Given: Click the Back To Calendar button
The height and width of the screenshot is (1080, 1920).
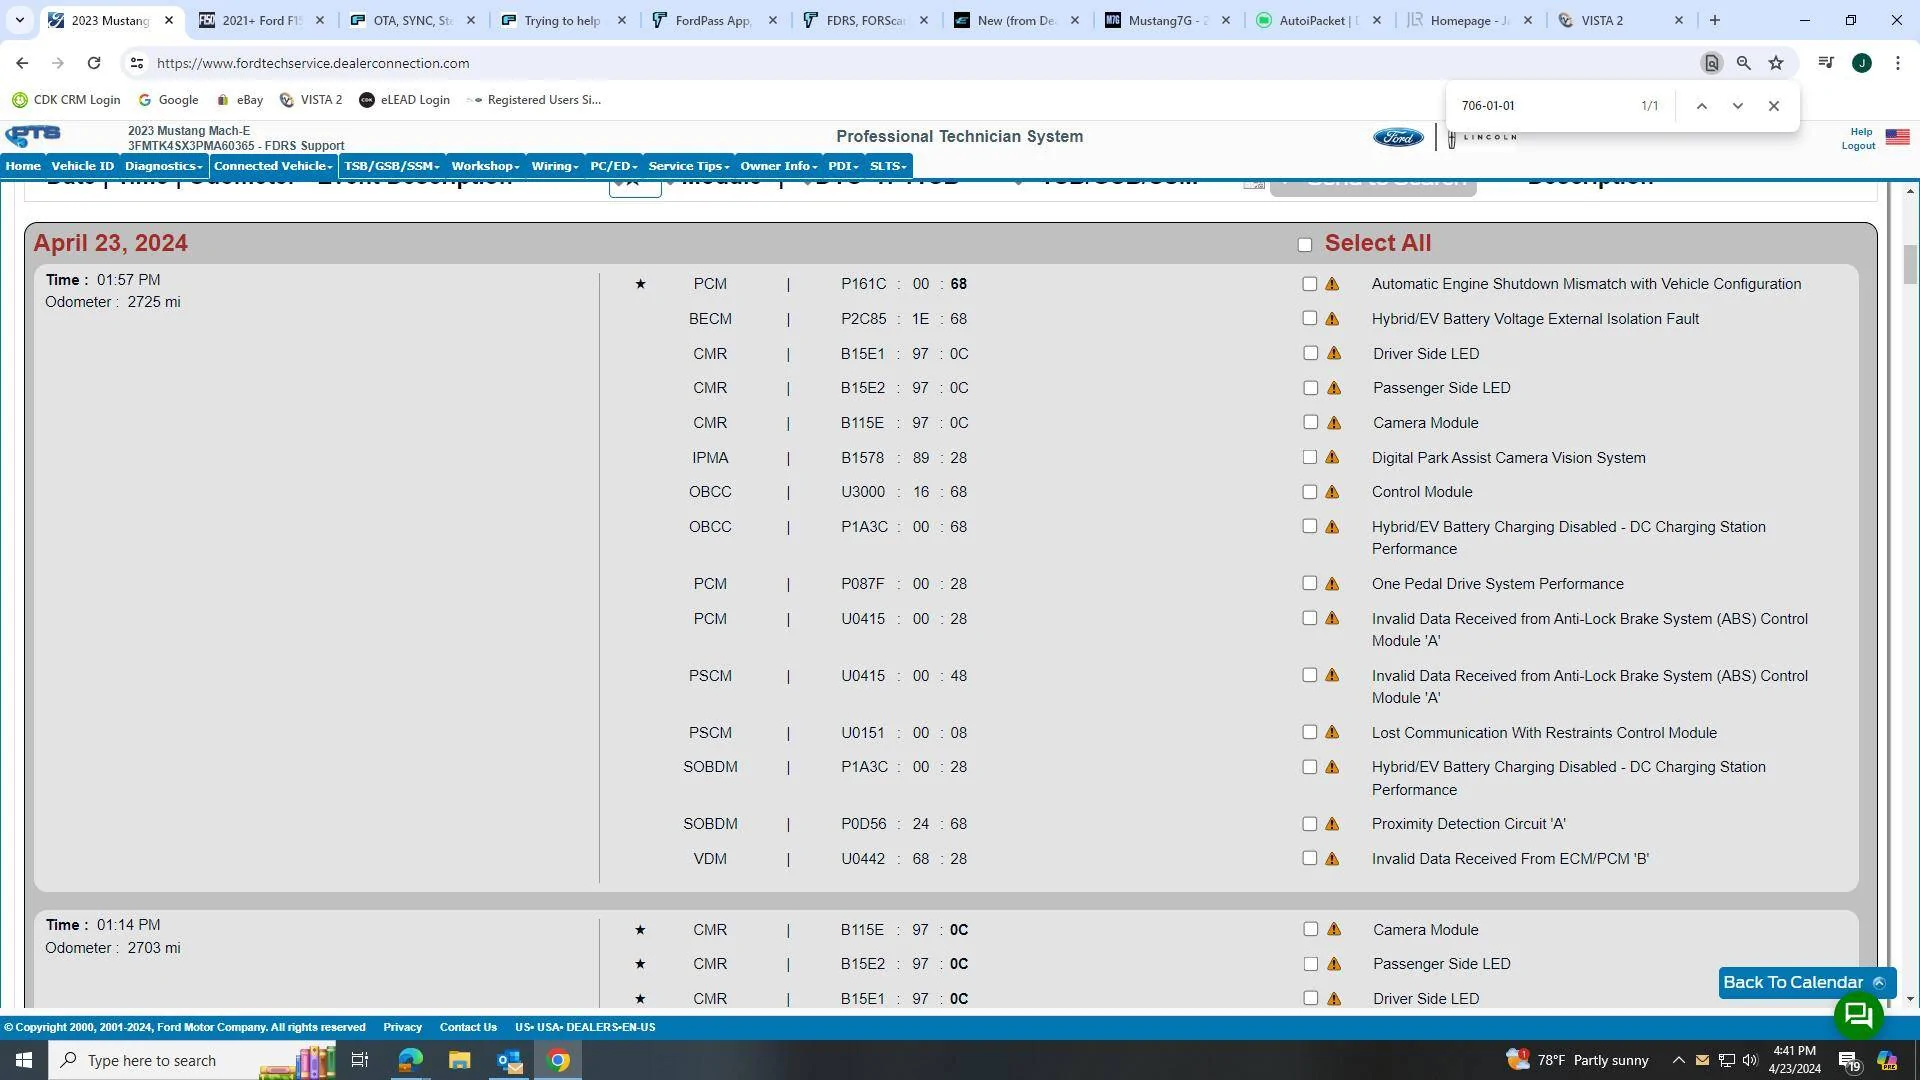Looking at the screenshot, I should pos(1806,983).
